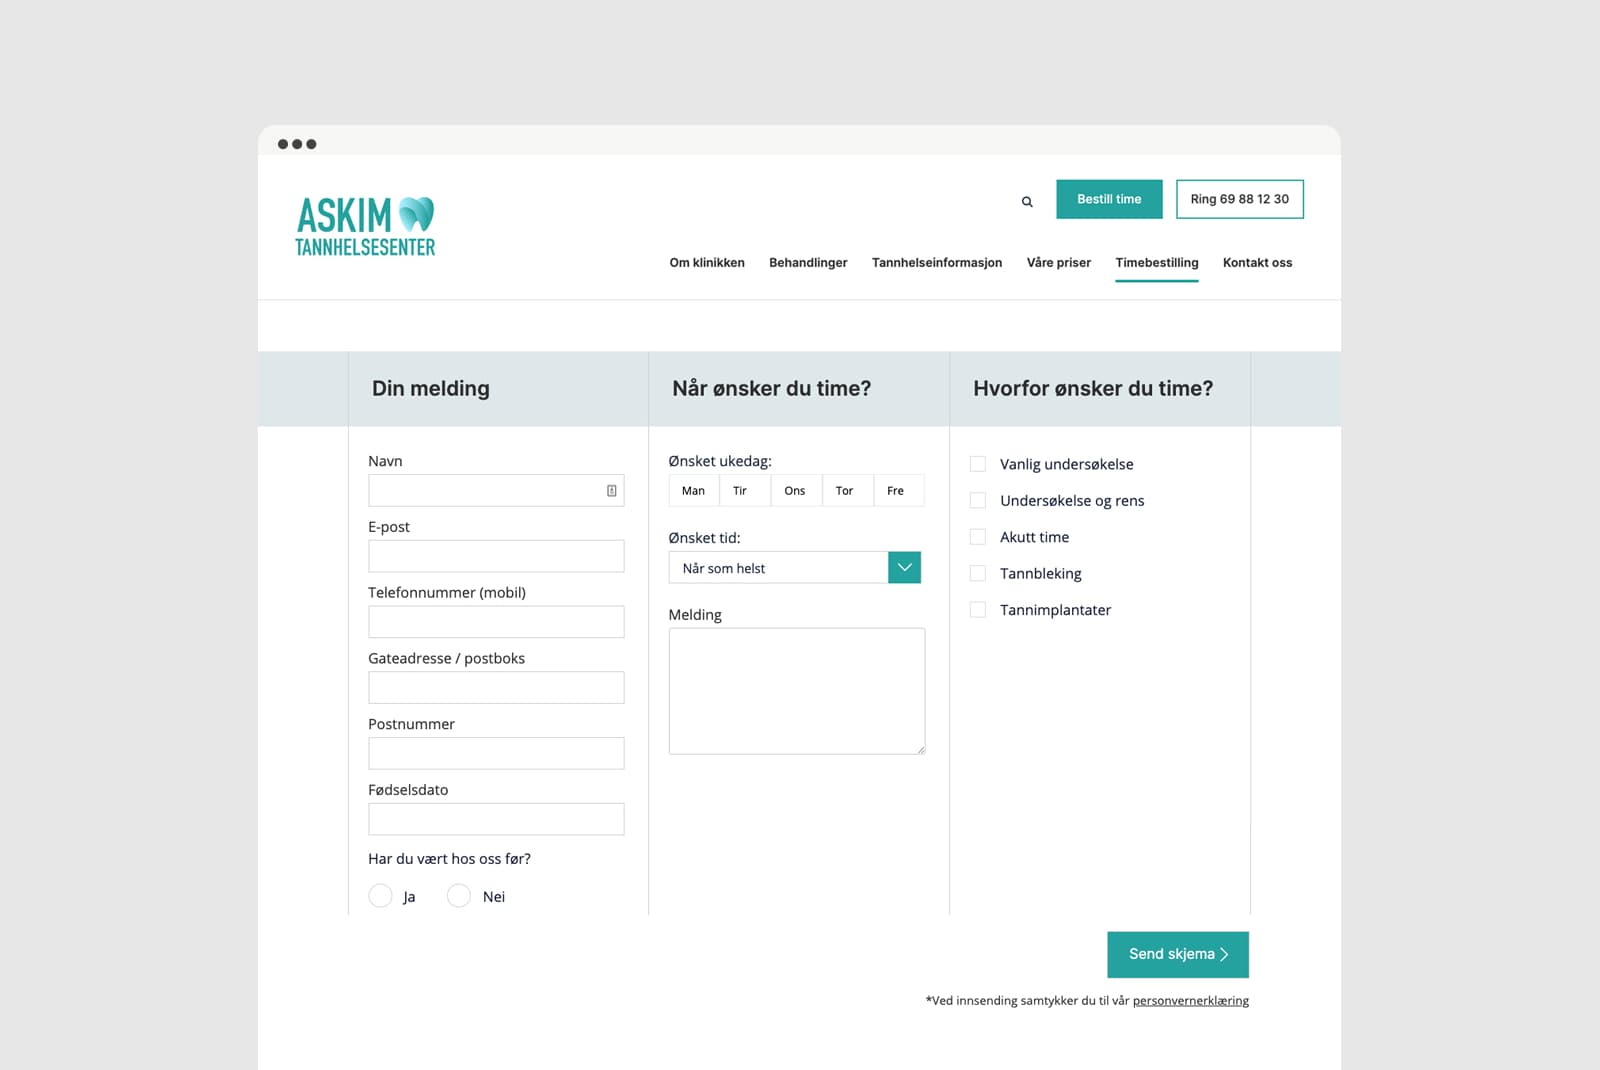The image size is (1600, 1070).
Task: Select Ons as preferred weekday
Action: coord(795,491)
